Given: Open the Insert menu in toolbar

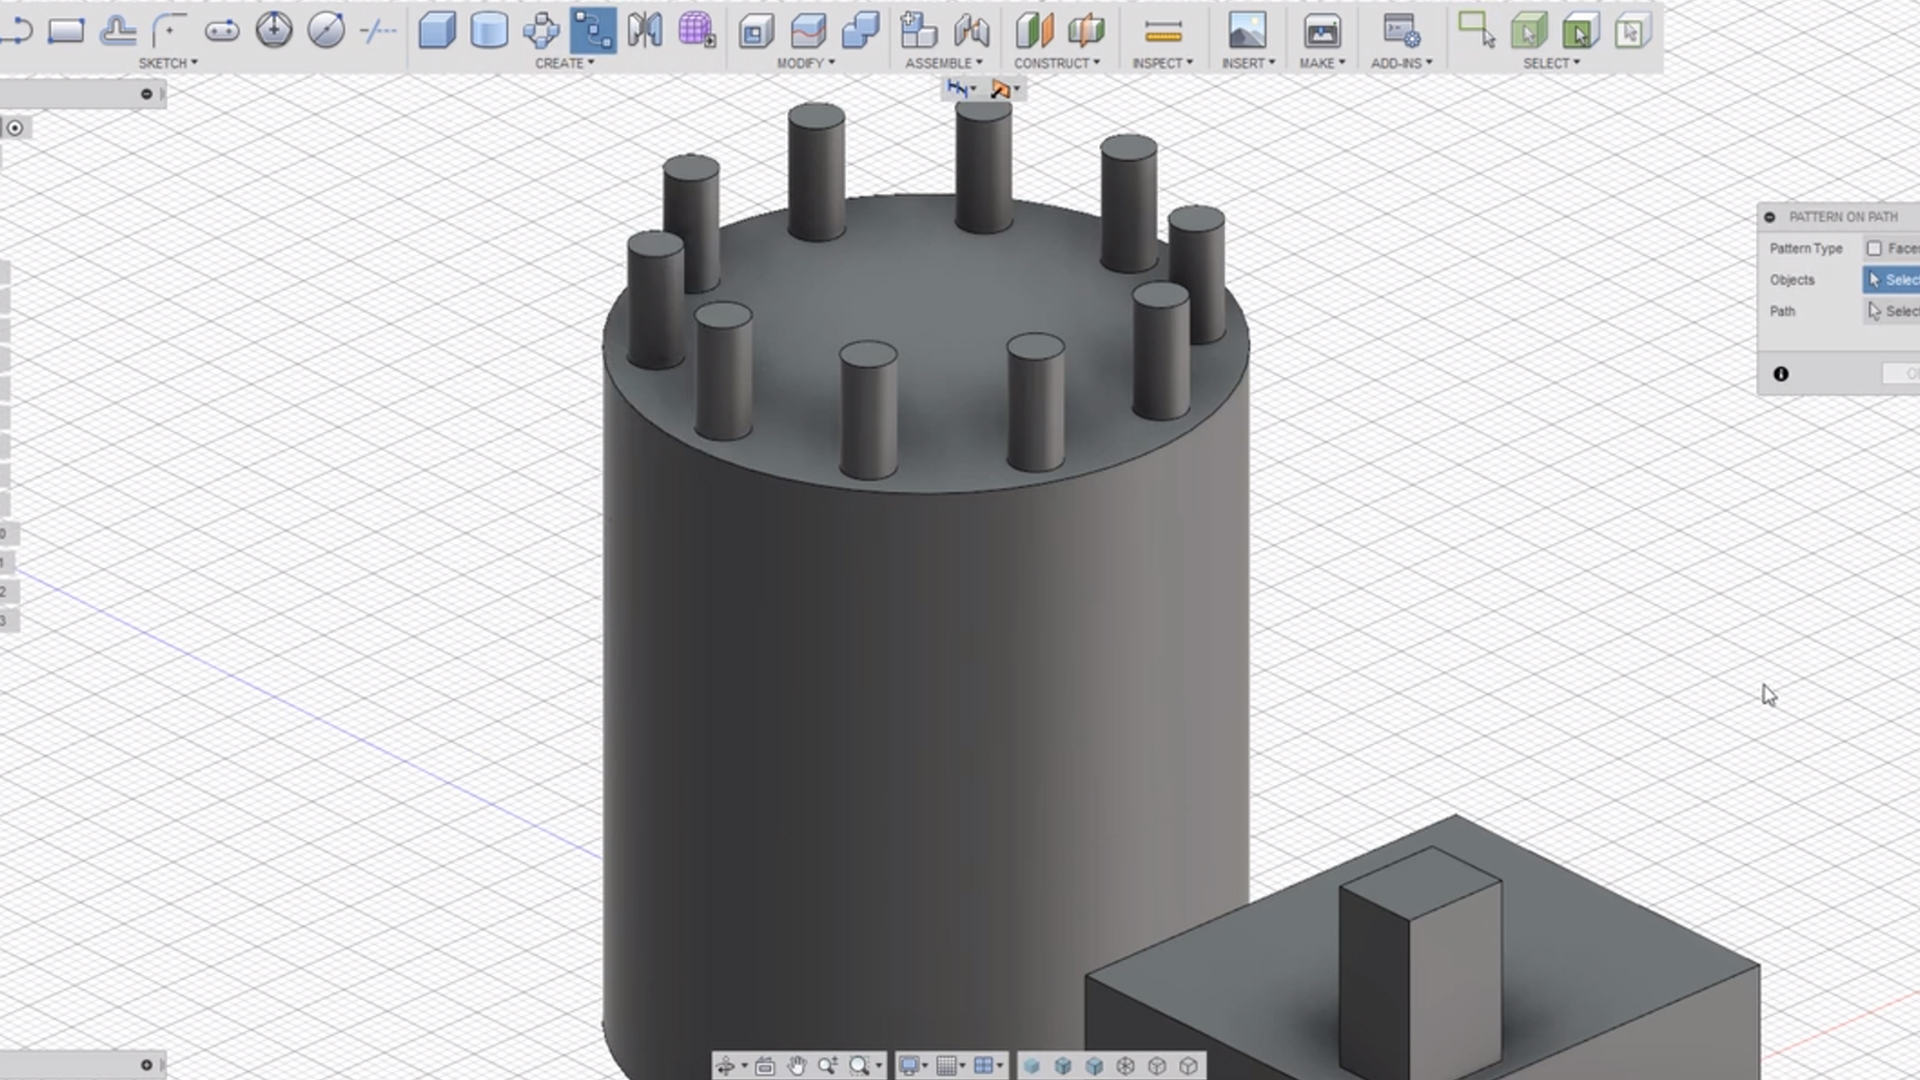Looking at the screenshot, I should 1247,62.
